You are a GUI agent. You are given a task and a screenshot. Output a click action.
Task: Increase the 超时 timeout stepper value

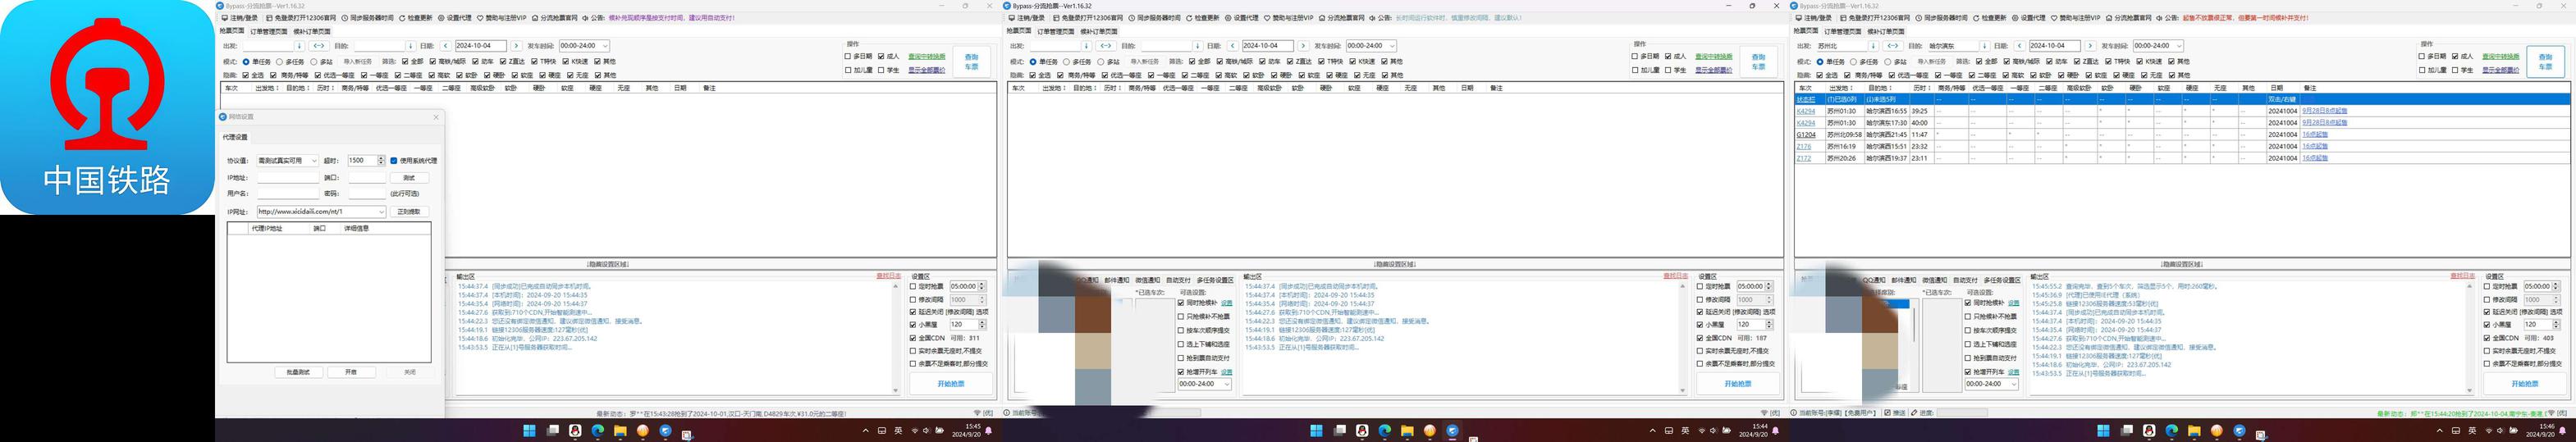(381, 158)
